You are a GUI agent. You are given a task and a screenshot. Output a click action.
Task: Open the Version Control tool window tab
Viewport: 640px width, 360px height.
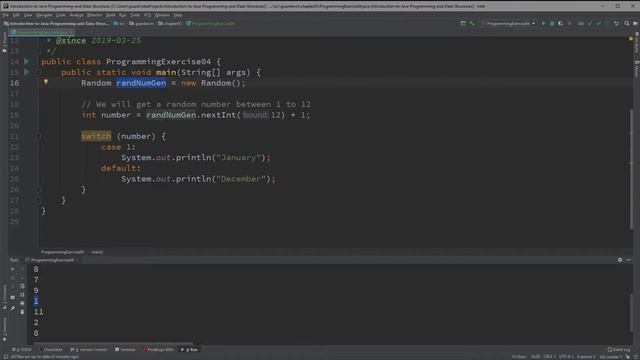[89, 349]
